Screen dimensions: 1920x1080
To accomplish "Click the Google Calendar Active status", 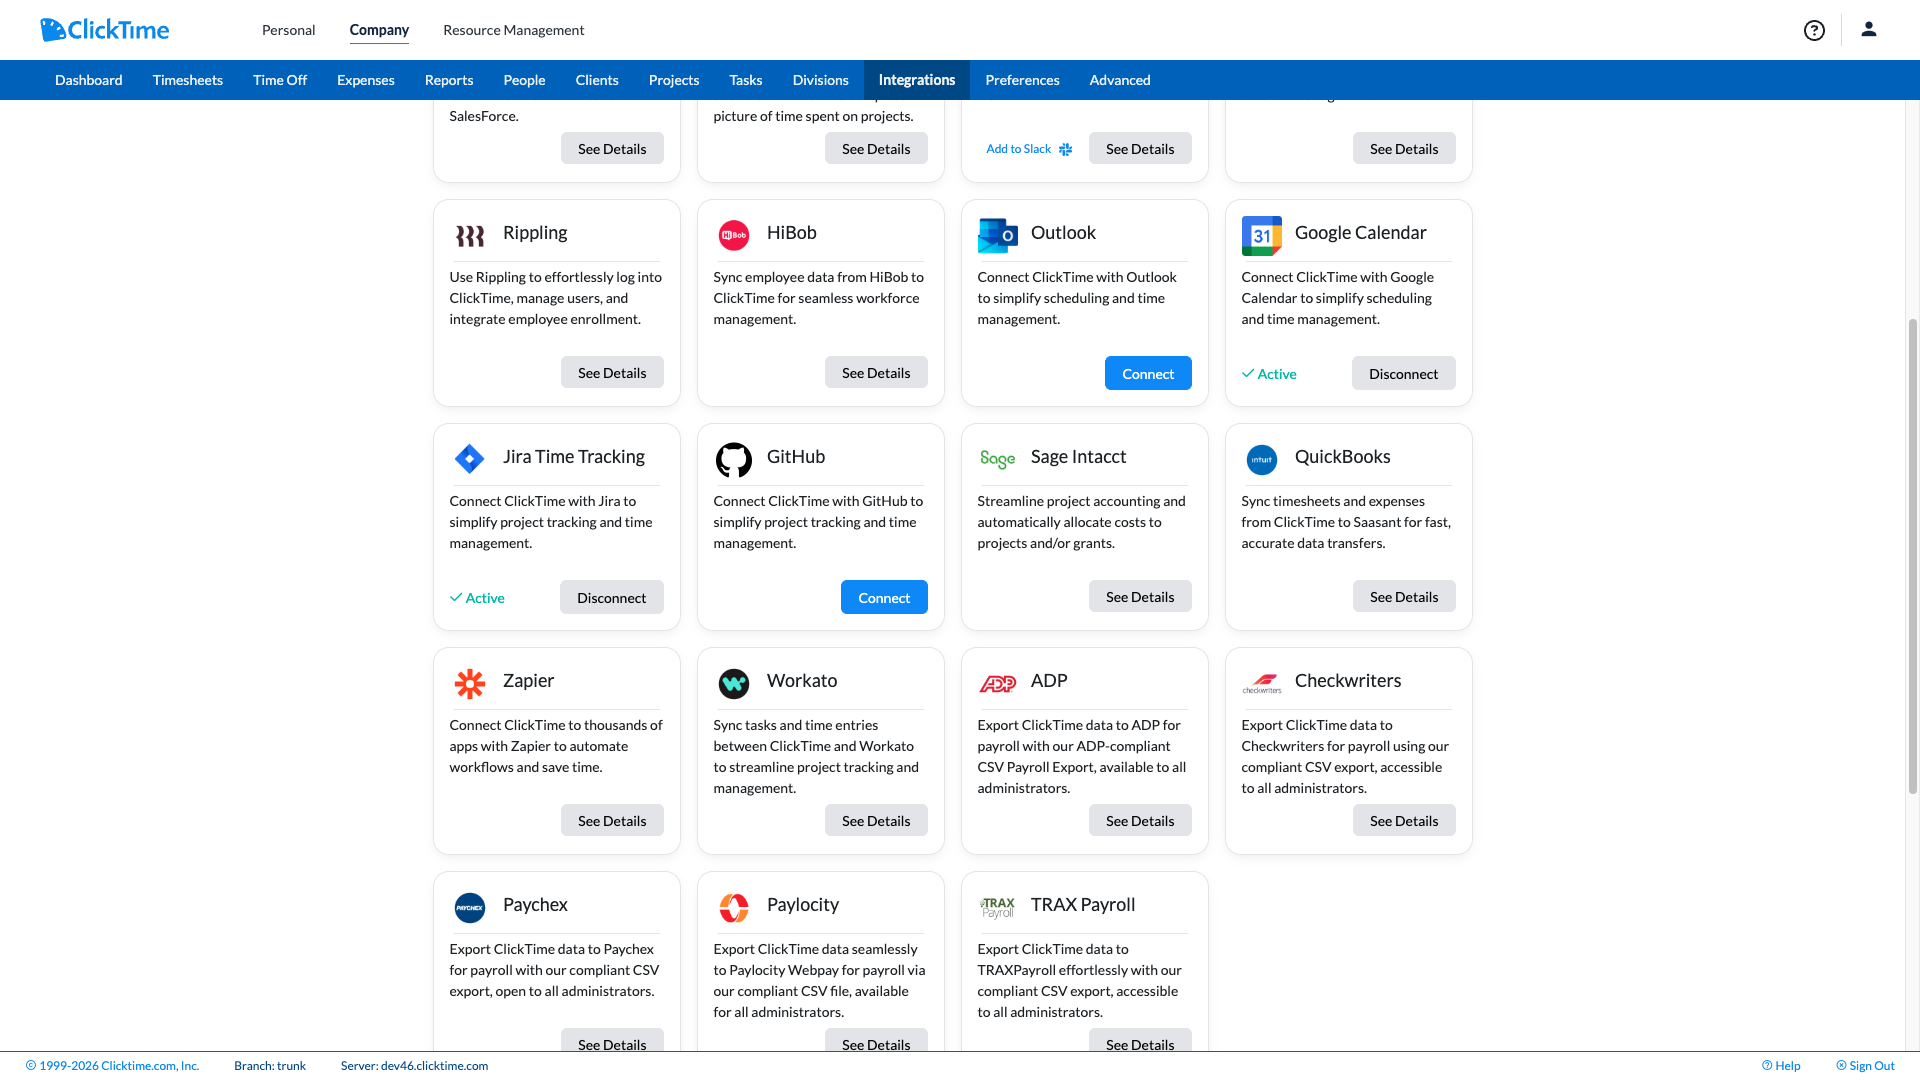I will 1269,374.
